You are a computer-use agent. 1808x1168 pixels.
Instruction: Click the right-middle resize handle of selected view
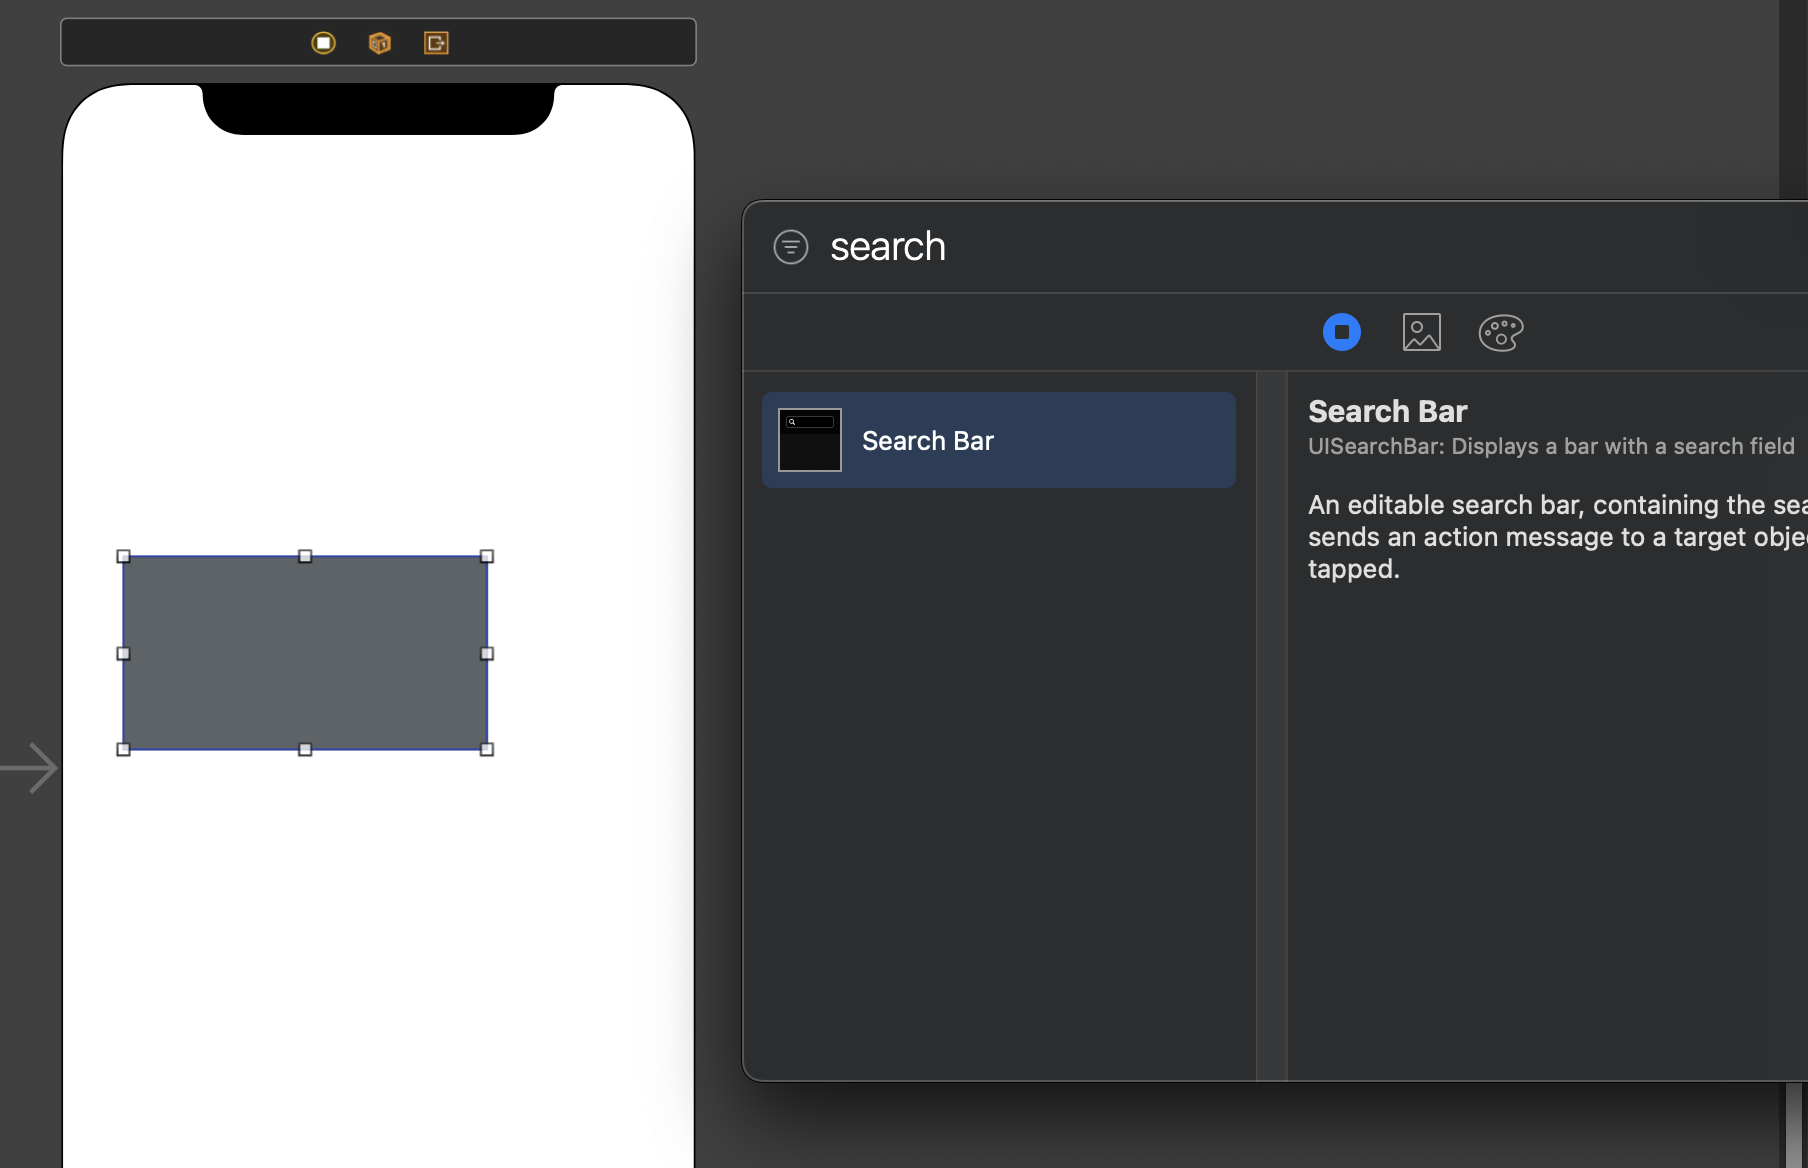click(x=487, y=653)
